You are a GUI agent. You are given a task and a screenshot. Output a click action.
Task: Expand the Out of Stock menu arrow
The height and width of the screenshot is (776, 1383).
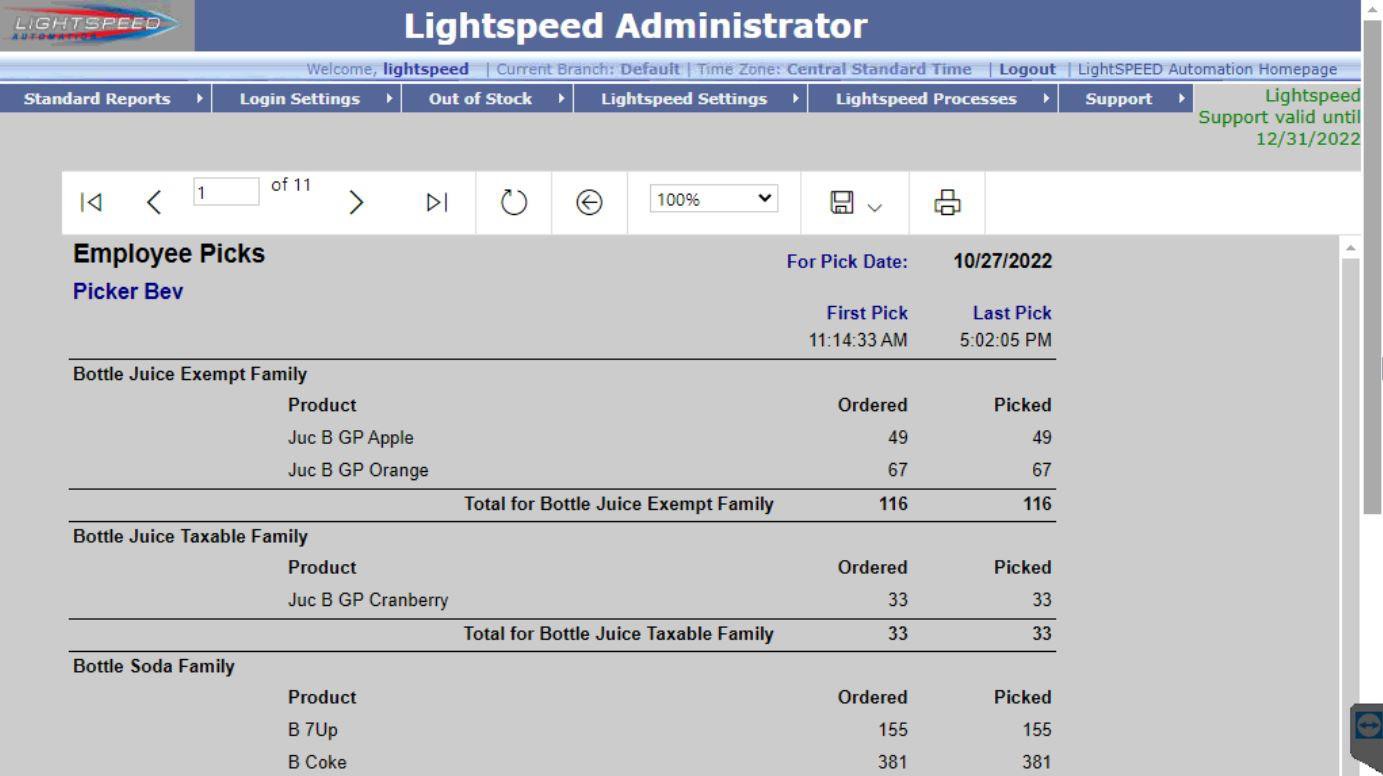pyautogui.click(x=561, y=99)
